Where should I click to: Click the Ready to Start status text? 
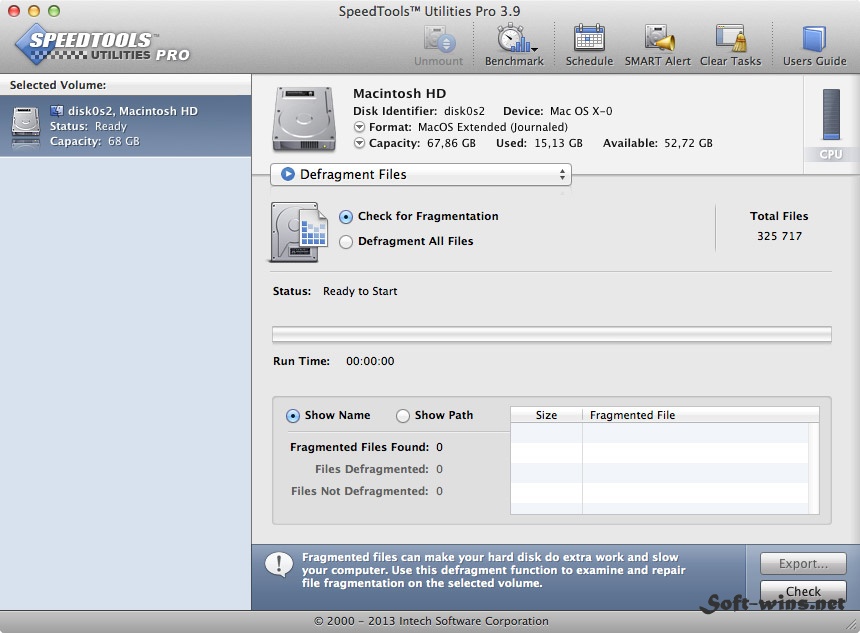point(360,291)
